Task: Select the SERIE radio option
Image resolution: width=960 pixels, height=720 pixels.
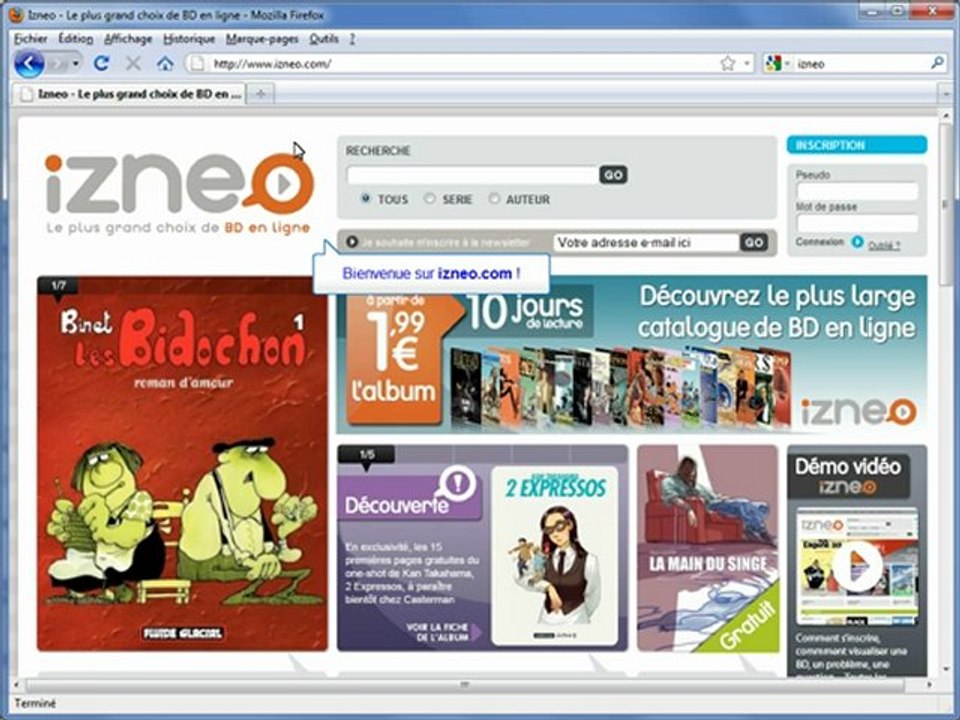Action: tap(430, 198)
